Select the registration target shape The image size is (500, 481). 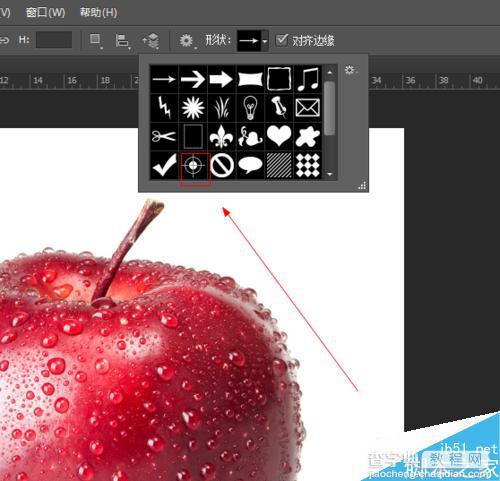pos(193,165)
